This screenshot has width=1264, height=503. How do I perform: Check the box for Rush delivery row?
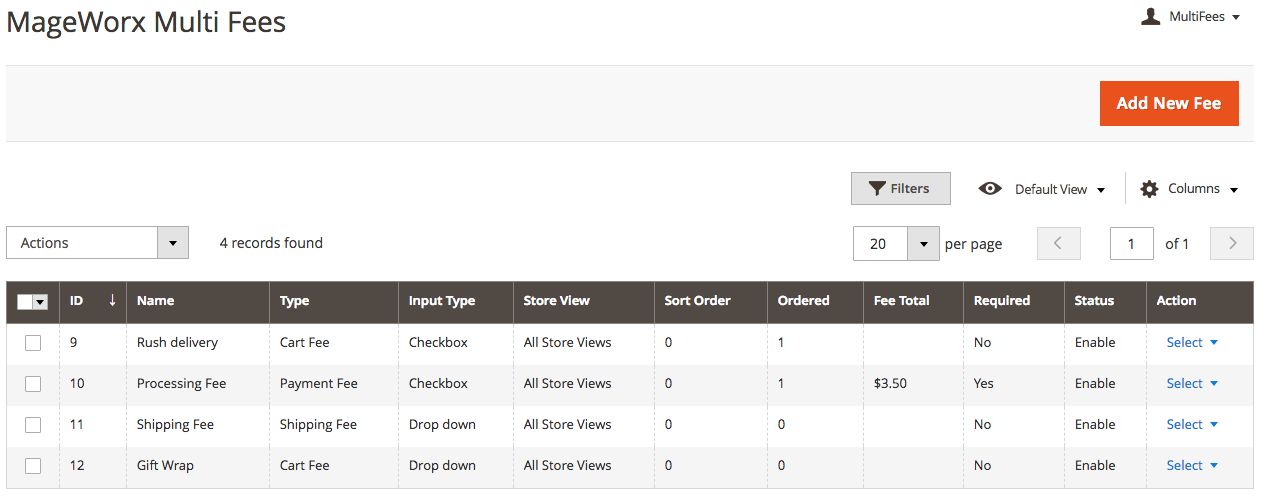click(x=33, y=343)
